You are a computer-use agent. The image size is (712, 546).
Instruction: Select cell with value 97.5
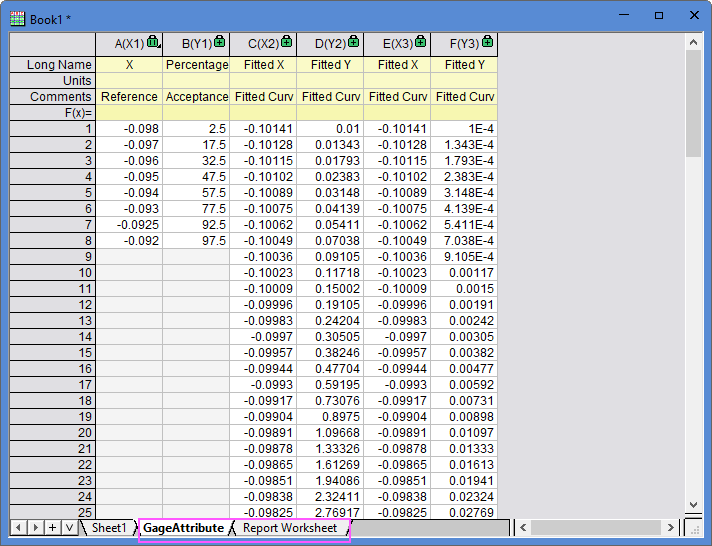pos(196,240)
